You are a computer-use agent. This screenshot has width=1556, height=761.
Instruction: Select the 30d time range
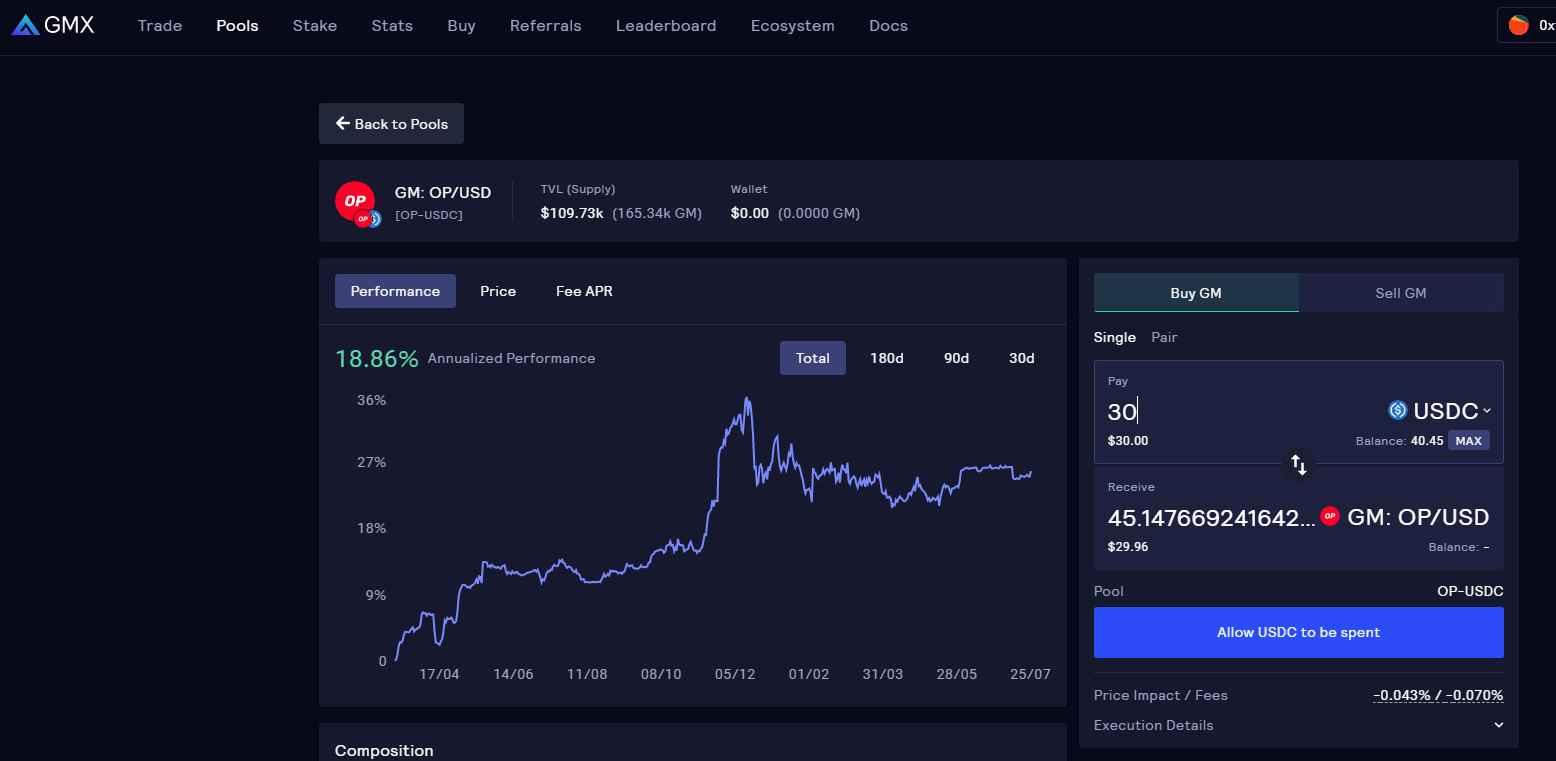(1022, 358)
